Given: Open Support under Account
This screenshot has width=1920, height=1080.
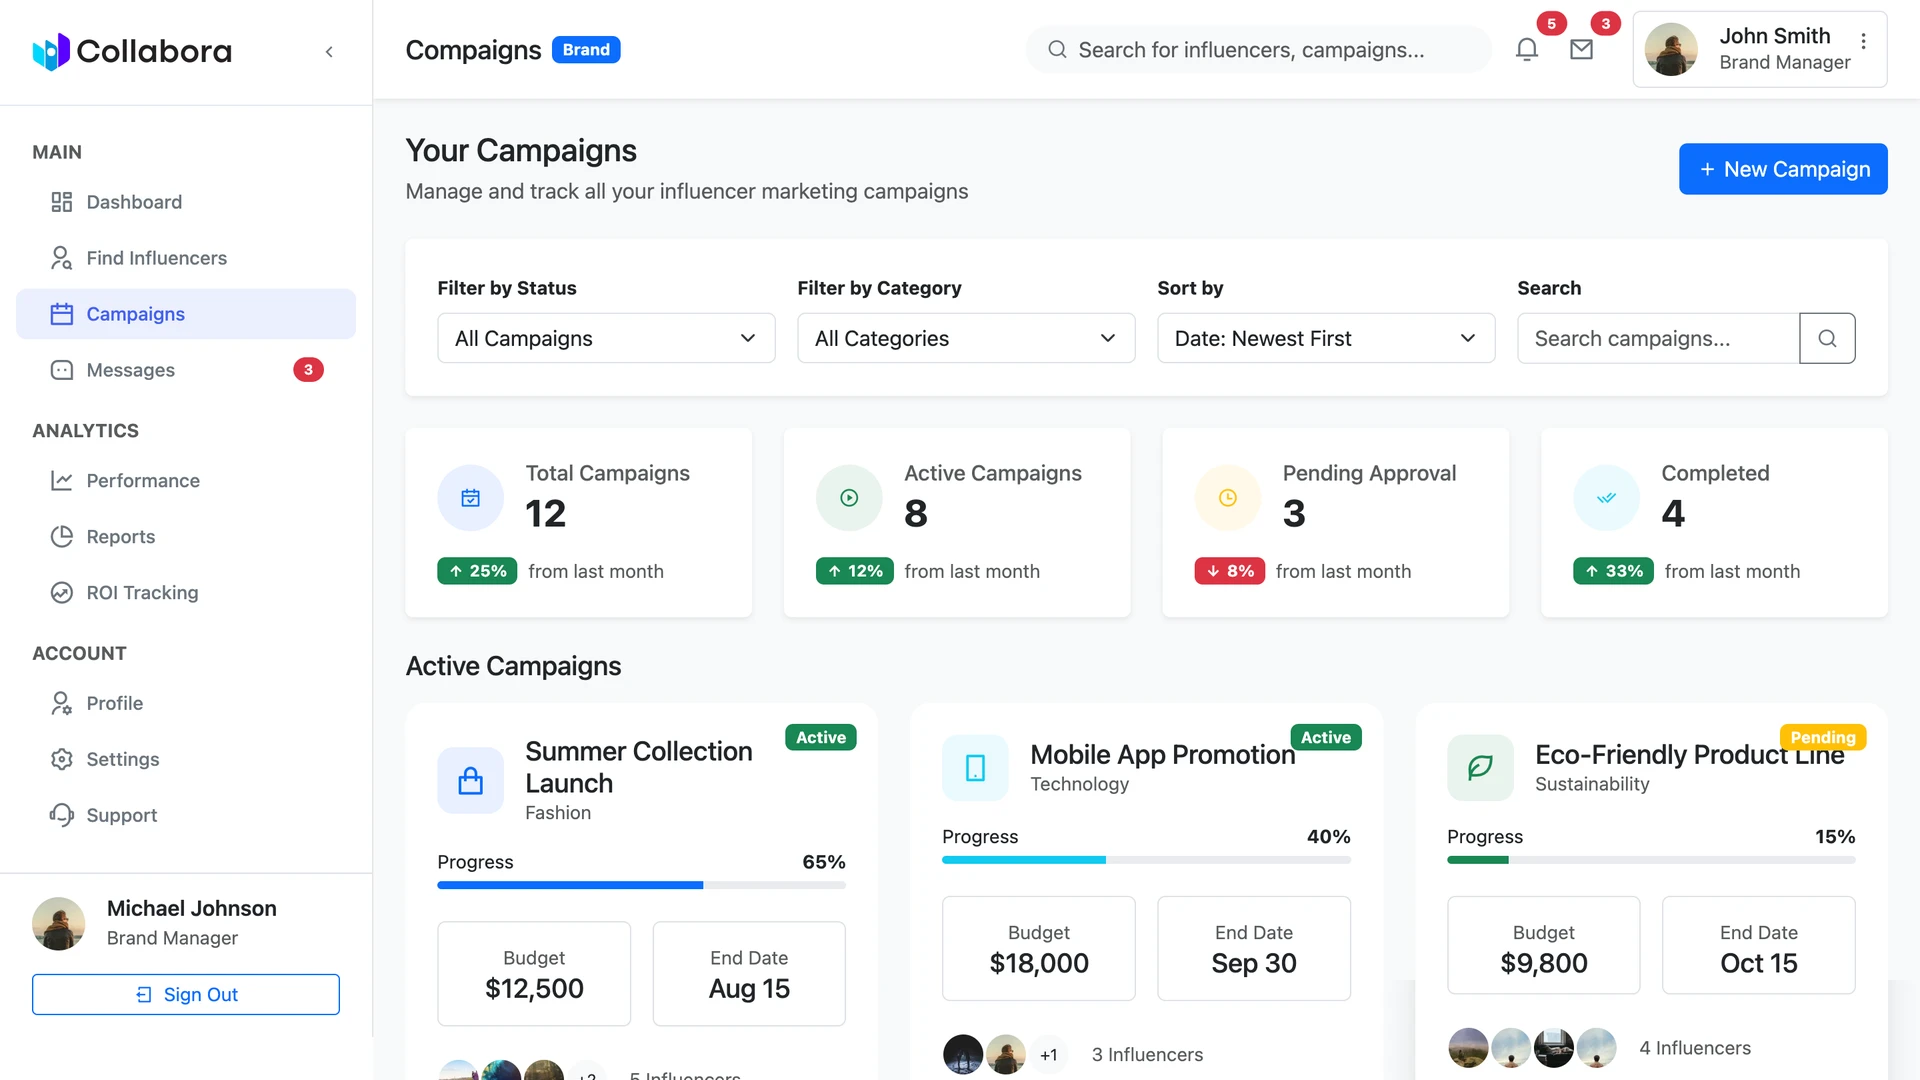Looking at the screenshot, I should click(186, 815).
